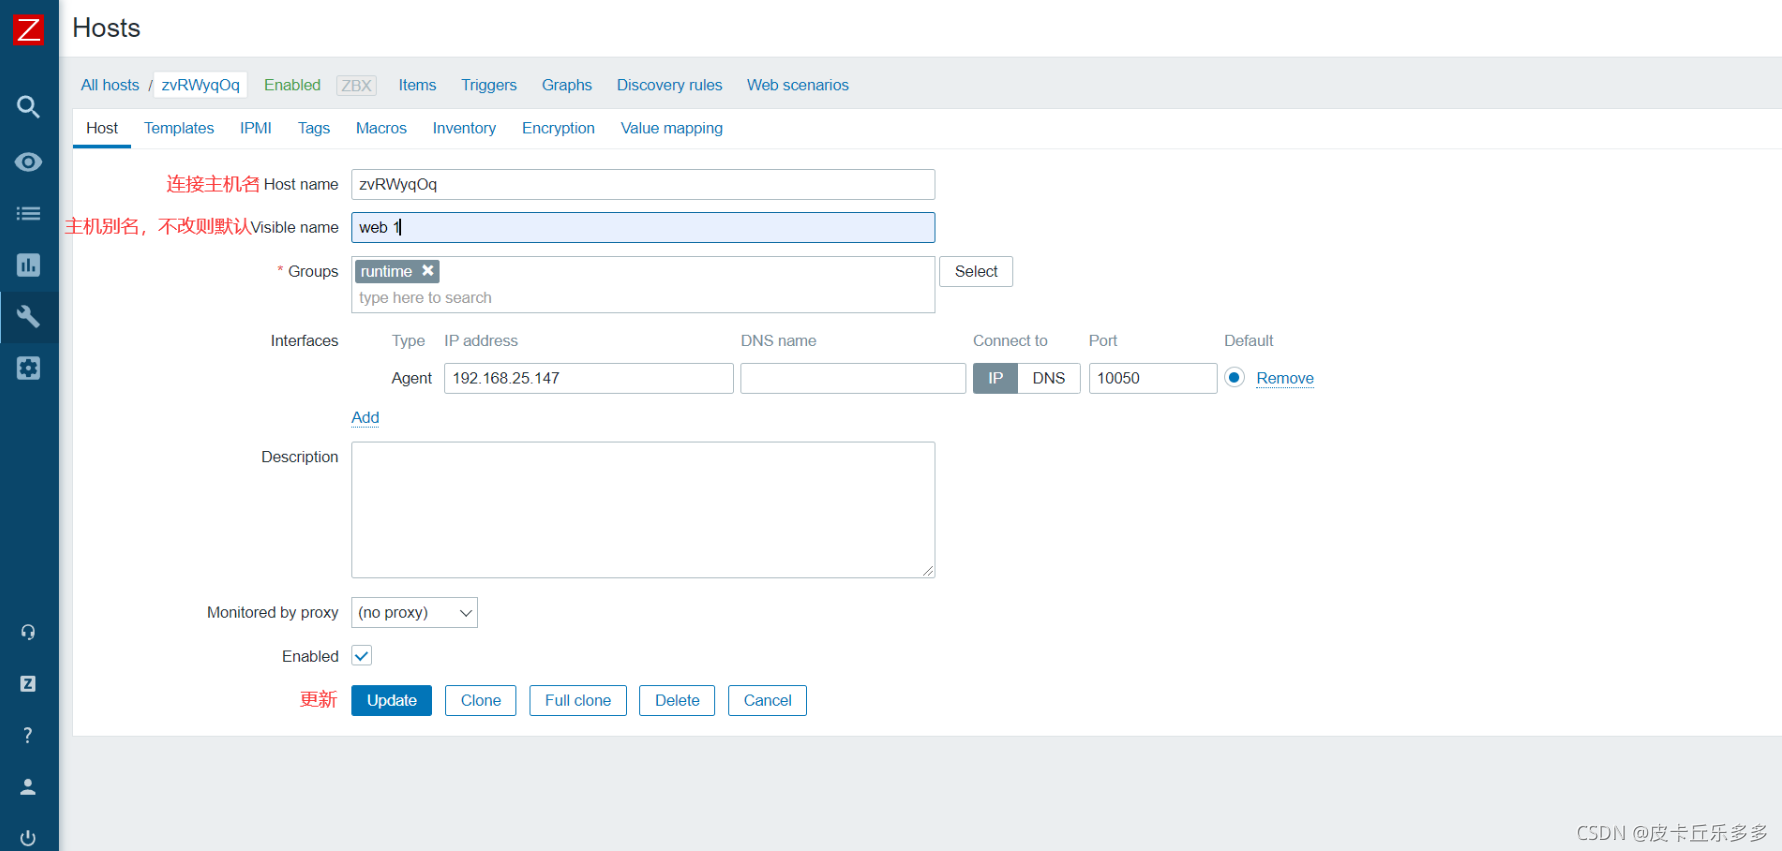Switch Connect to DNS
The height and width of the screenshot is (851, 1782).
(1048, 378)
